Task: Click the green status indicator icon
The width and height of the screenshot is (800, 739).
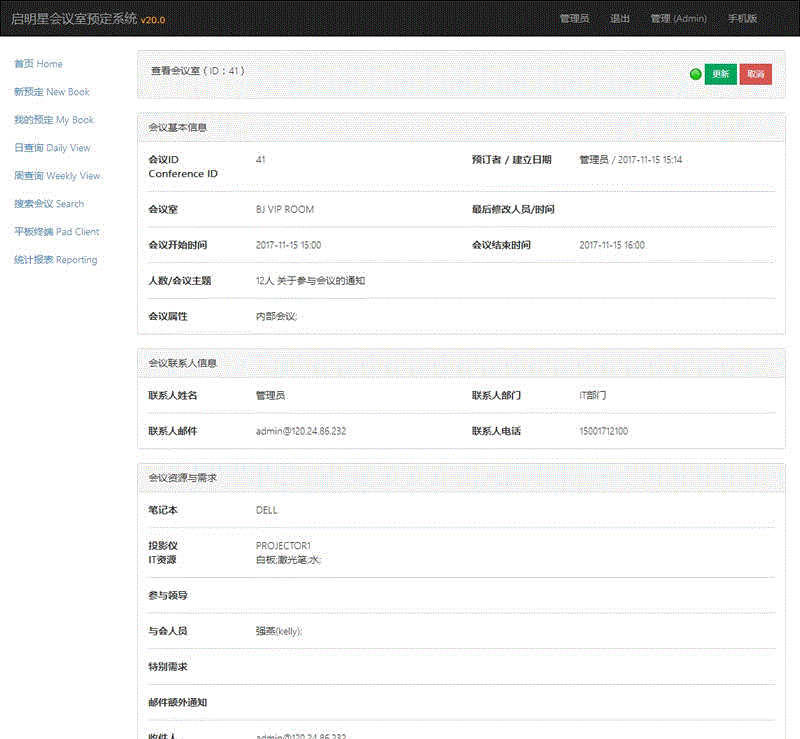Action: coord(695,75)
